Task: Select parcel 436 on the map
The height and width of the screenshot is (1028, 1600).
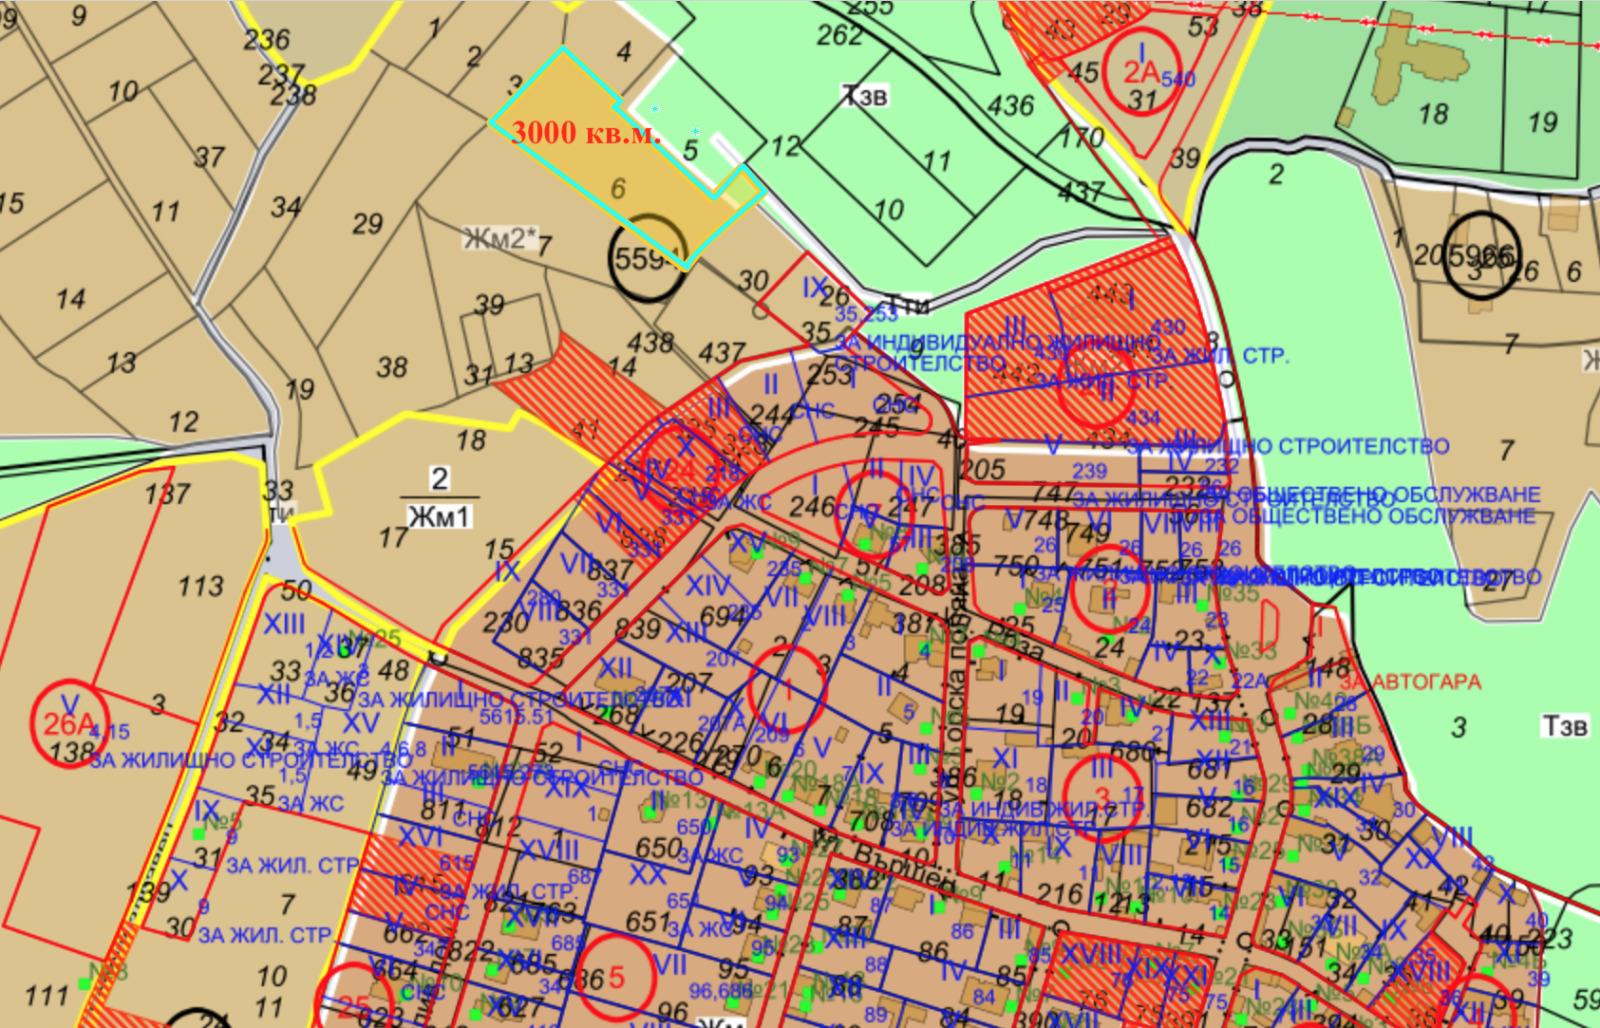Action: click(1010, 105)
